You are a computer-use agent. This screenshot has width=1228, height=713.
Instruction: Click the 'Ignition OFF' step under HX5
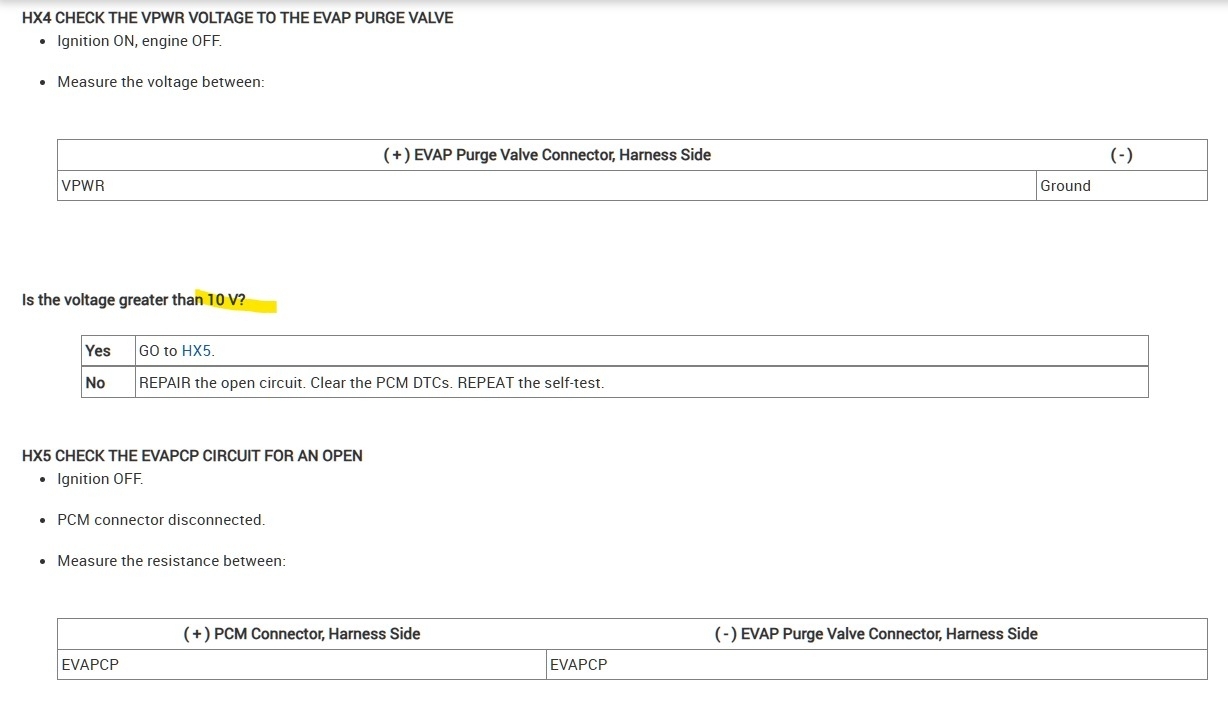click(x=100, y=479)
